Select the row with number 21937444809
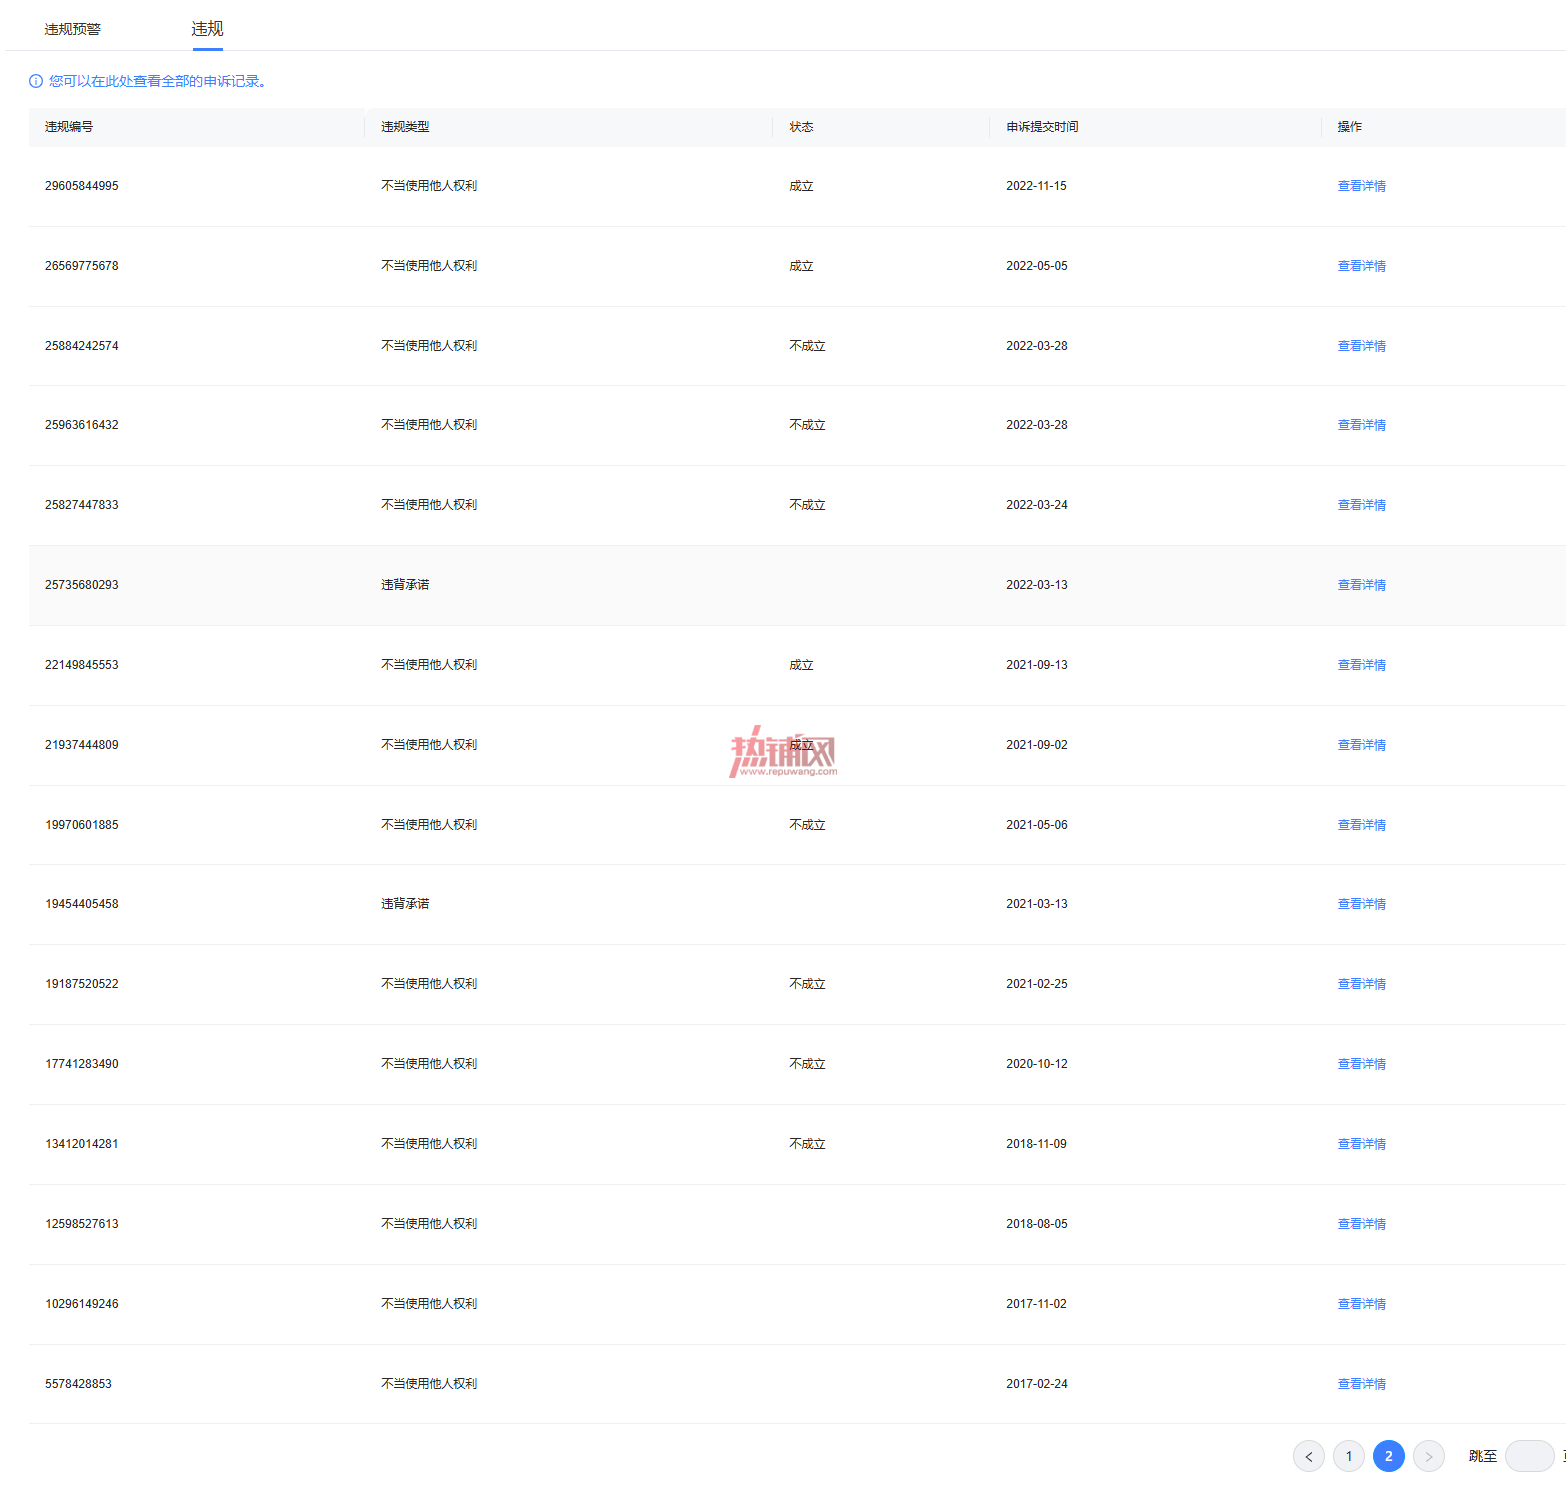The image size is (1566, 1504). (x=797, y=745)
